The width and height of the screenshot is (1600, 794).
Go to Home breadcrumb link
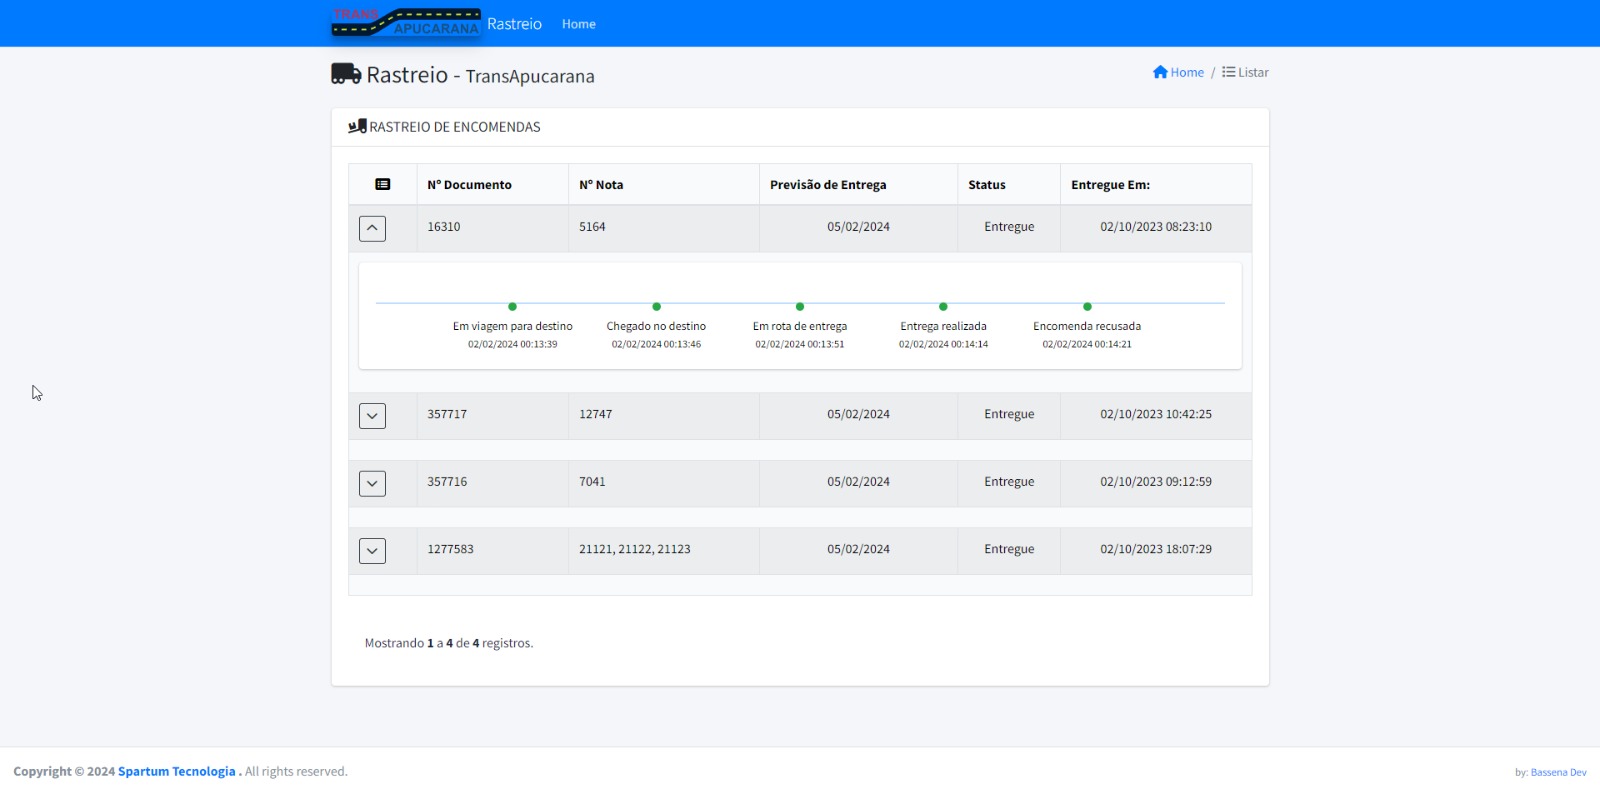(1187, 72)
